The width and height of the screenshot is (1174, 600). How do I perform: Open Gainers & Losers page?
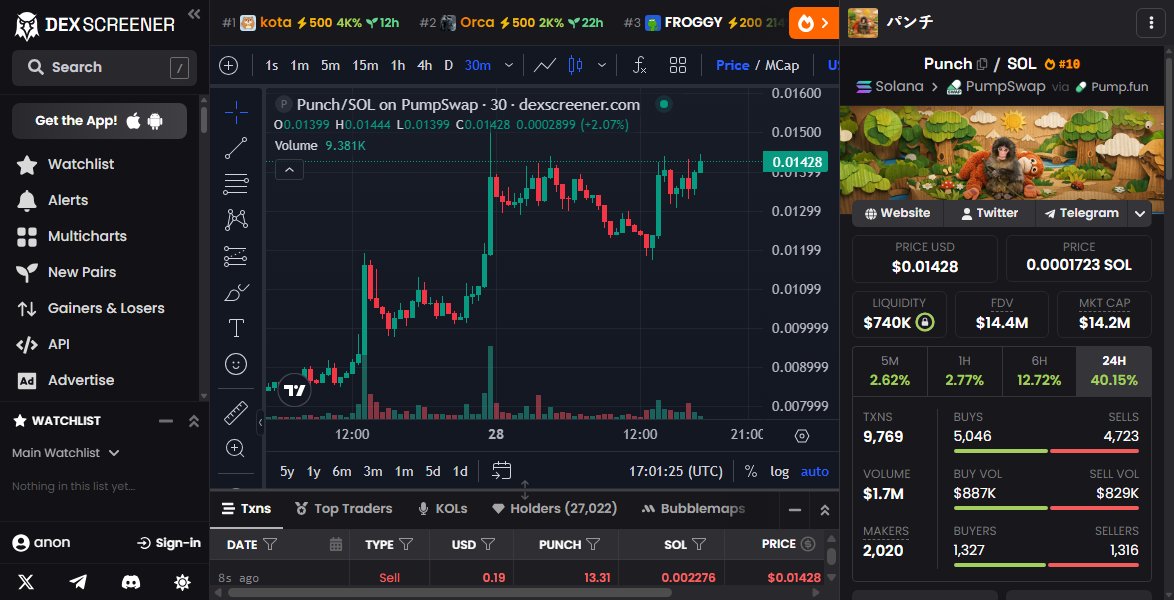(90, 308)
